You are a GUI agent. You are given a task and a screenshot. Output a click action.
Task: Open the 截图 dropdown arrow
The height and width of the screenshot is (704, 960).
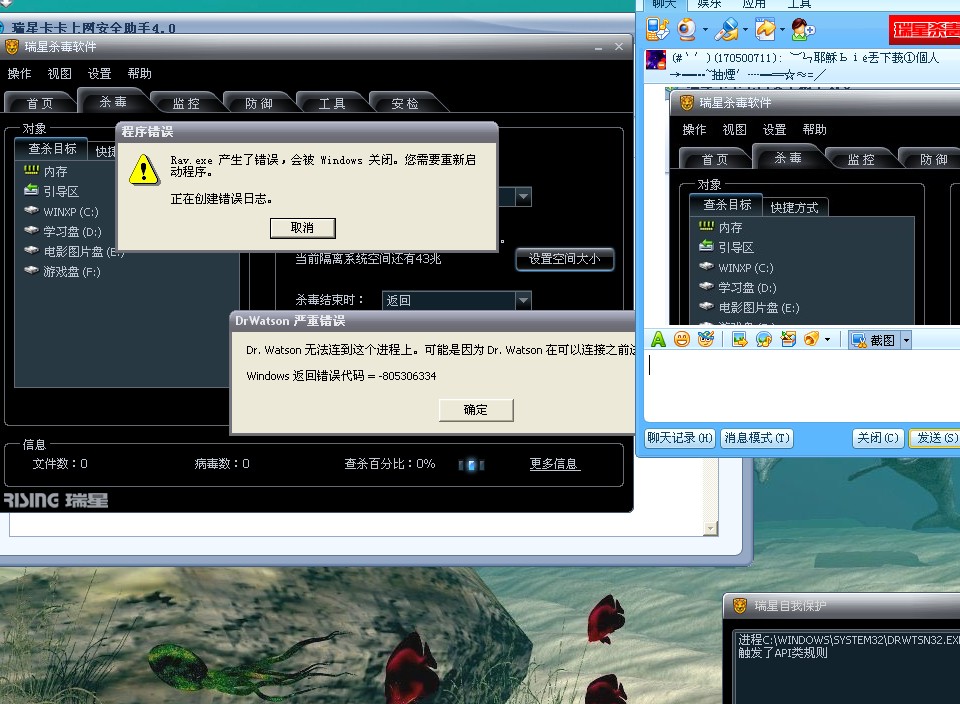pyautogui.click(x=906, y=340)
